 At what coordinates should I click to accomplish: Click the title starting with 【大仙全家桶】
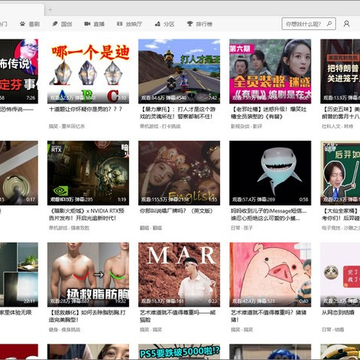341,214
